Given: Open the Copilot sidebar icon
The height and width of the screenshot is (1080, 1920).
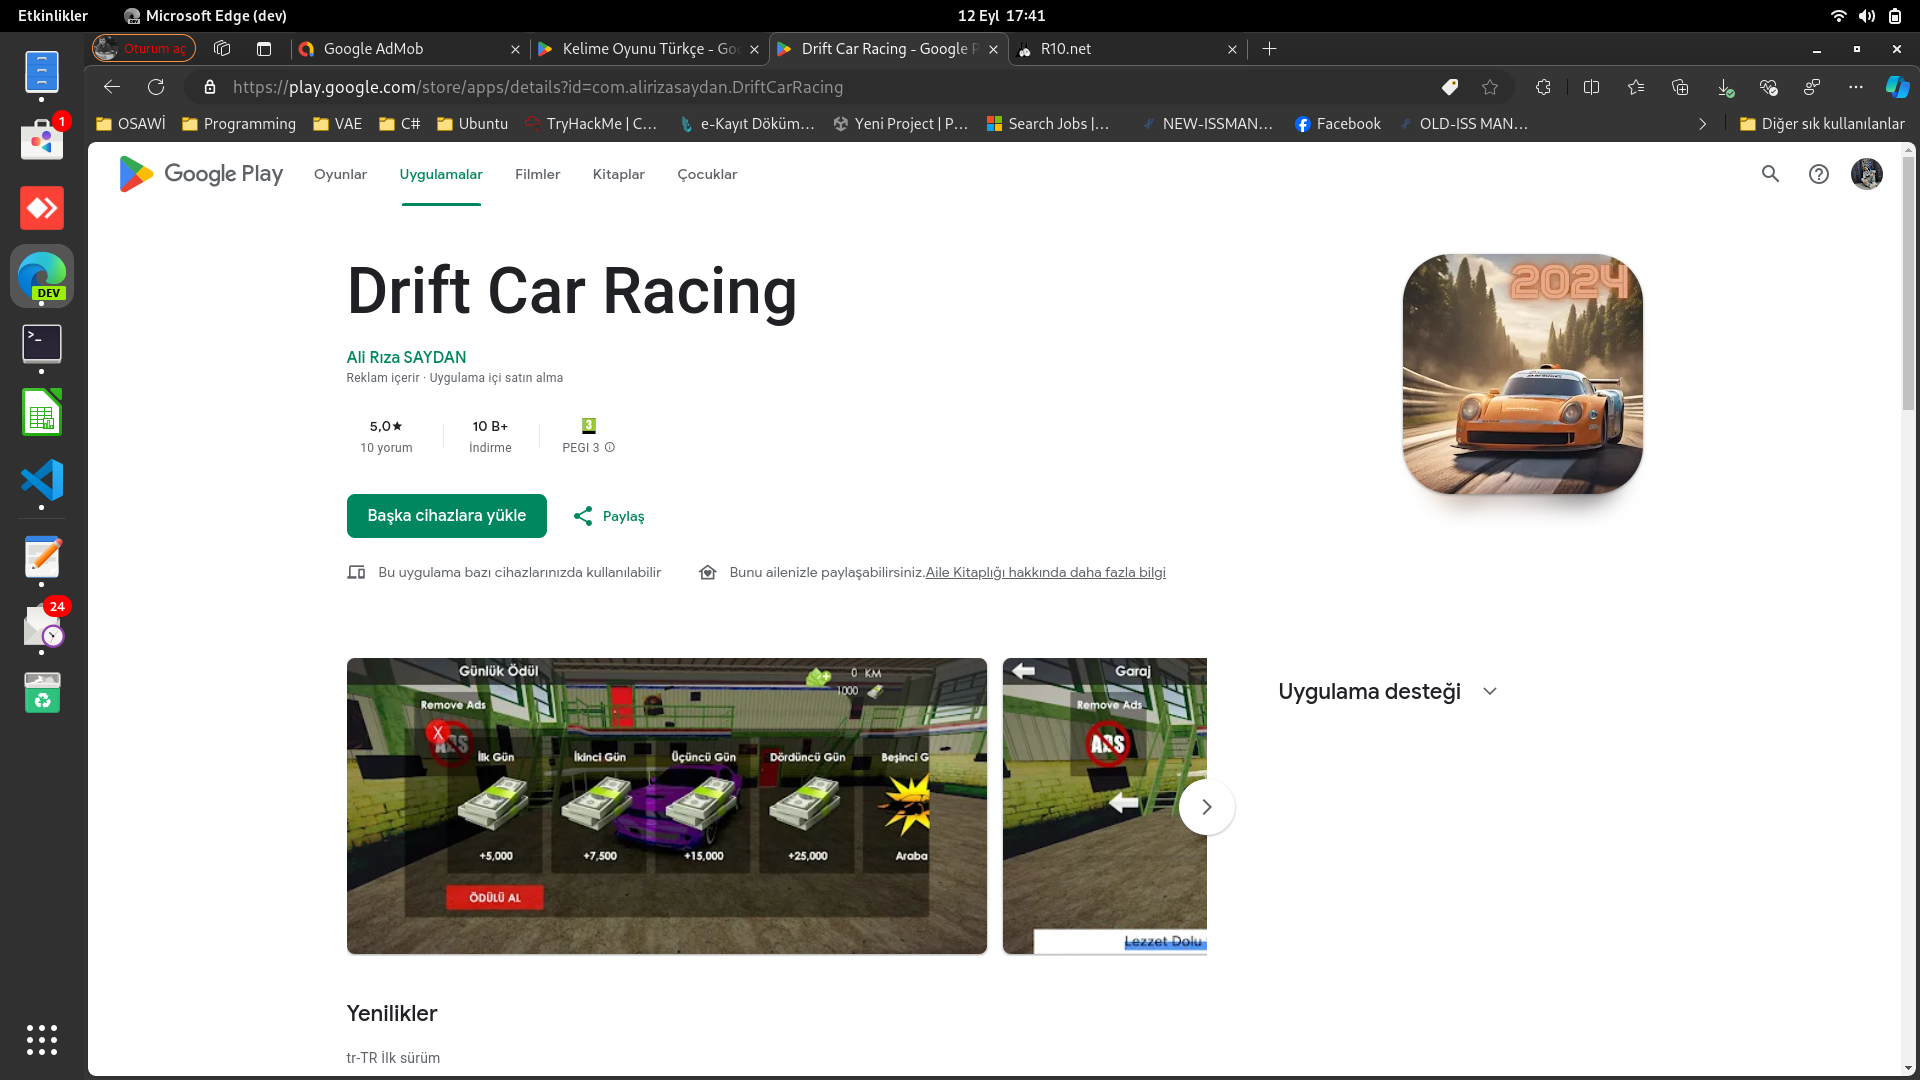Looking at the screenshot, I should (1897, 87).
